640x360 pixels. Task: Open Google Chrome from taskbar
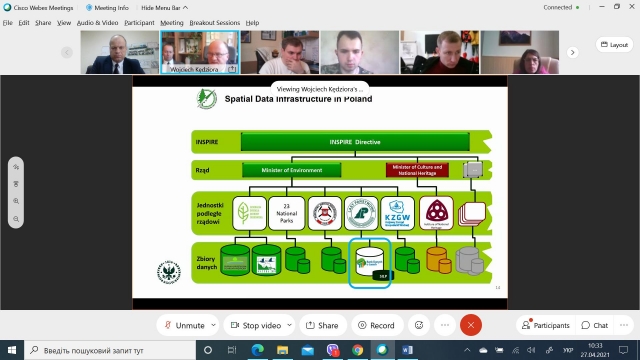[358, 350]
